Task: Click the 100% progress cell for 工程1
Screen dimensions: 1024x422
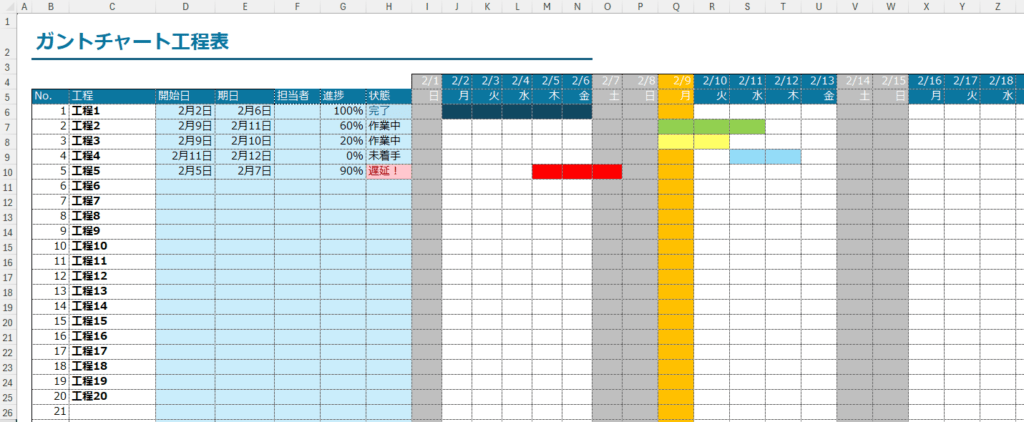Action: pyautogui.click(x=342, y=112)
